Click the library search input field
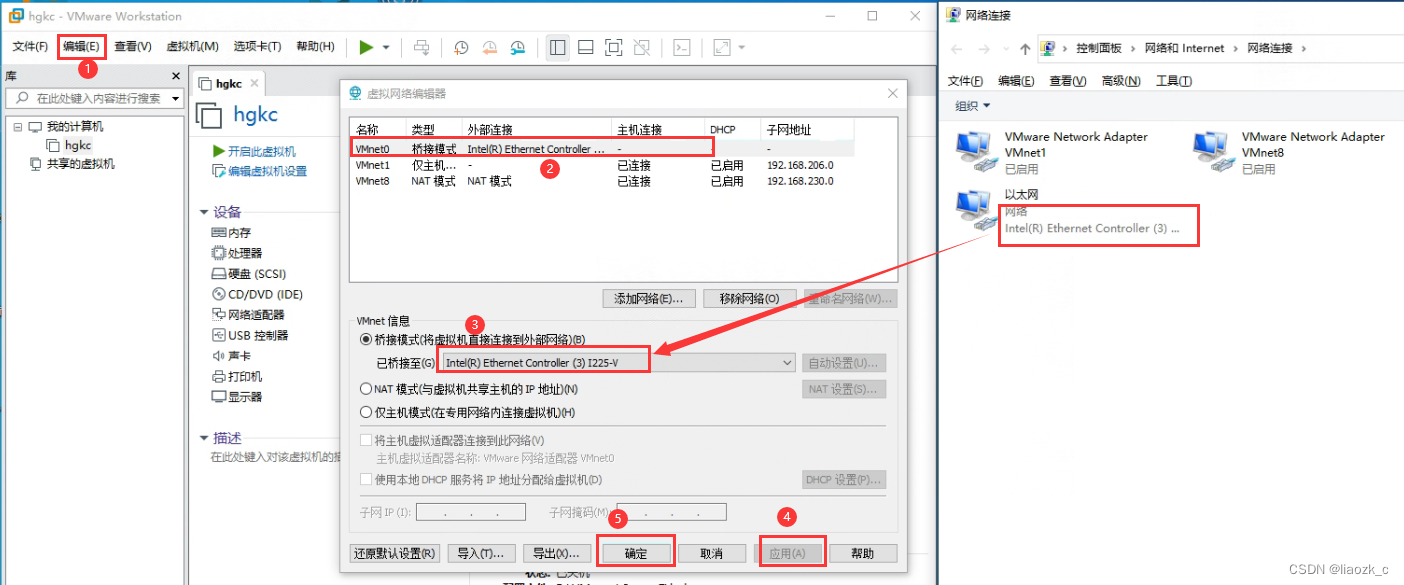 click(88, 98)
